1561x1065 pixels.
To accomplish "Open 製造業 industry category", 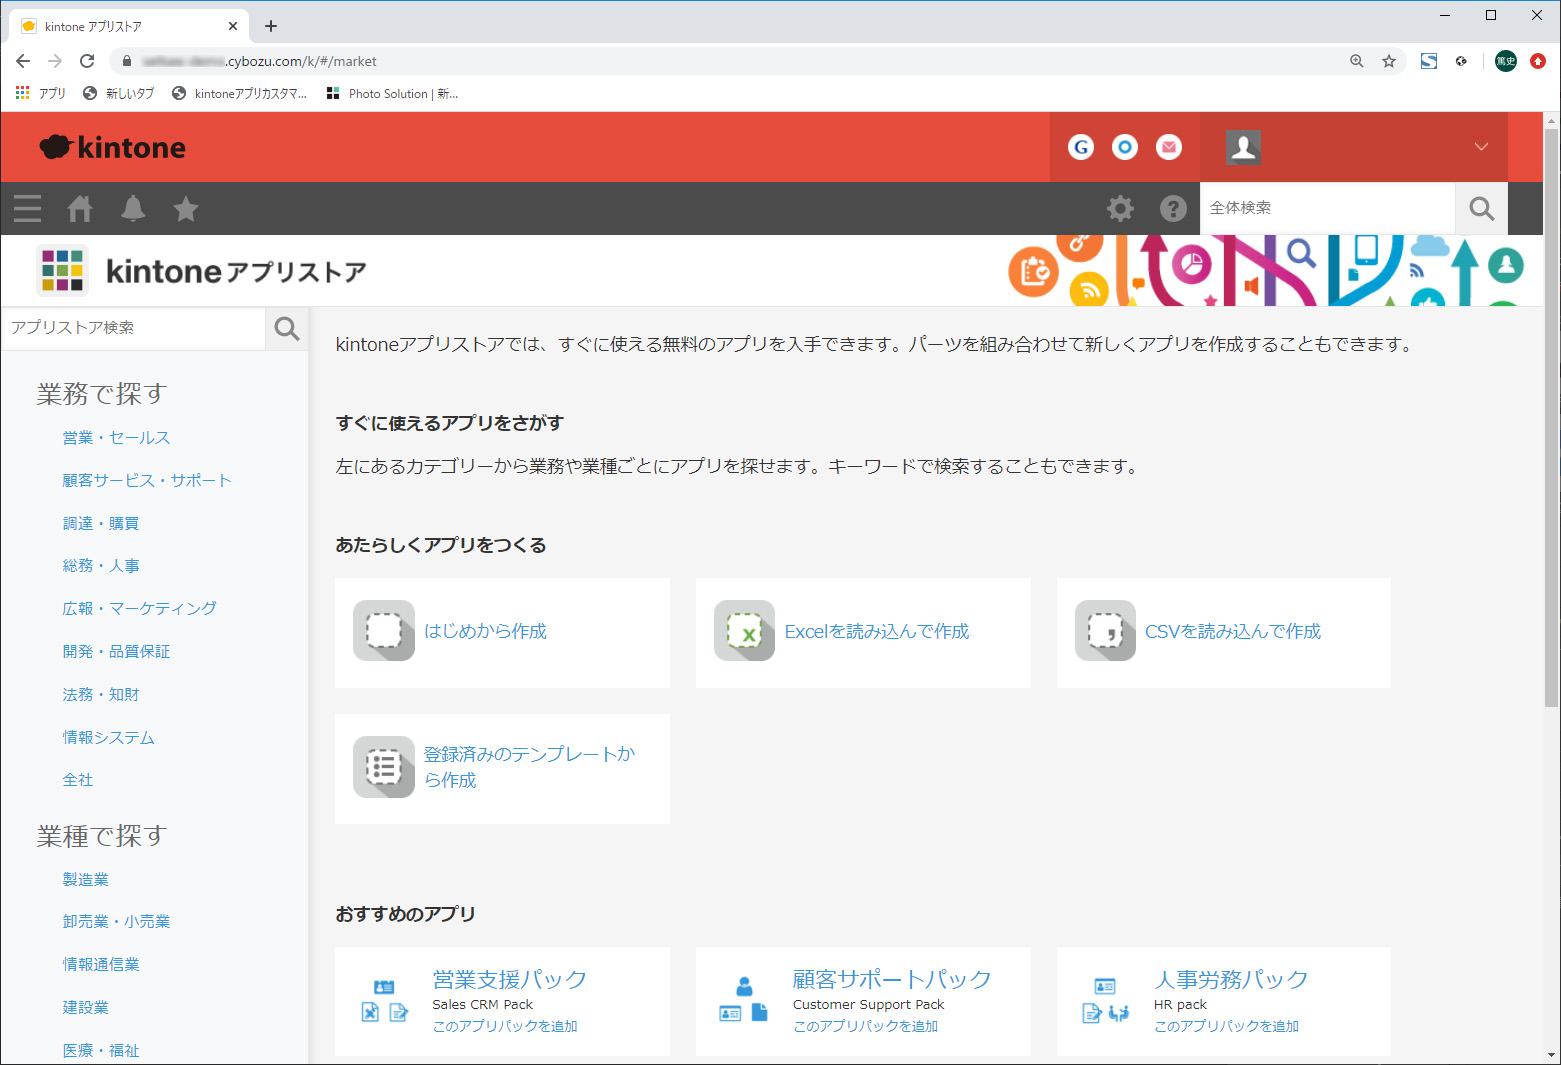I will [x=85, y=880].
